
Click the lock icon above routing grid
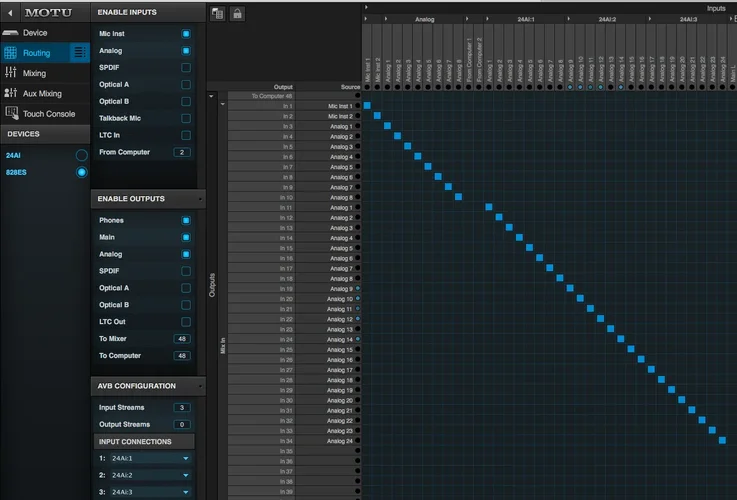coord(237,13)
